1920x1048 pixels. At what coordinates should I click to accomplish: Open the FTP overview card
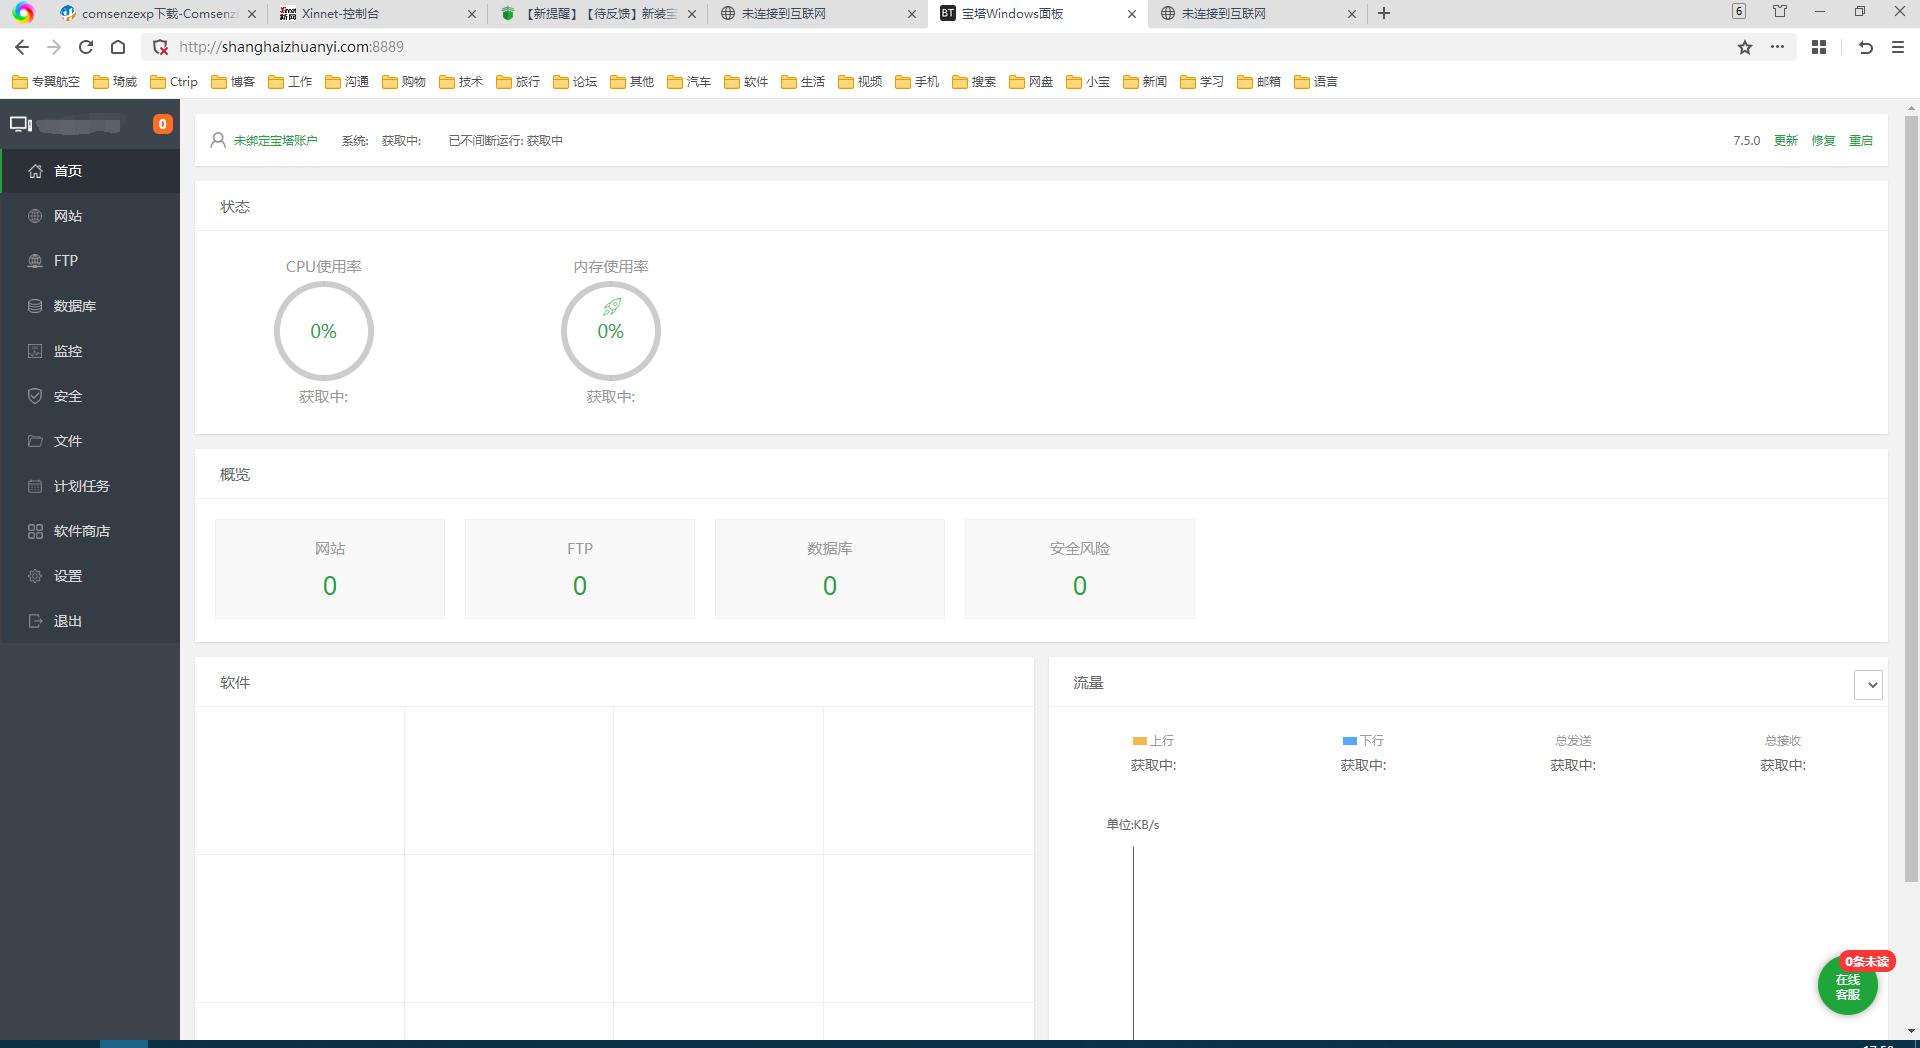580,569
